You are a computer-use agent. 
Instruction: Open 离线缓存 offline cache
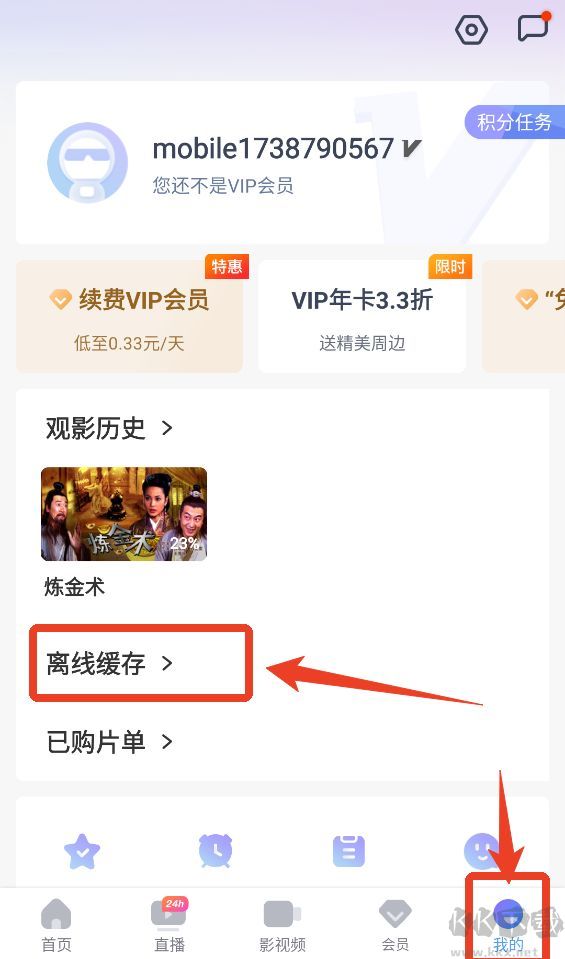point(109,664)
